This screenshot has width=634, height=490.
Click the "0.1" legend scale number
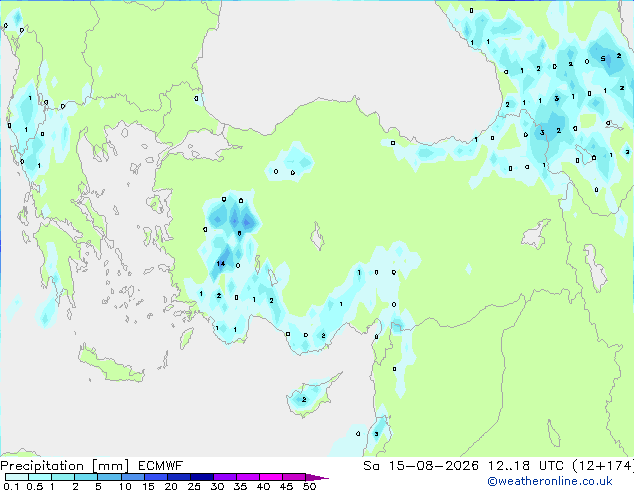pos(11,486)
